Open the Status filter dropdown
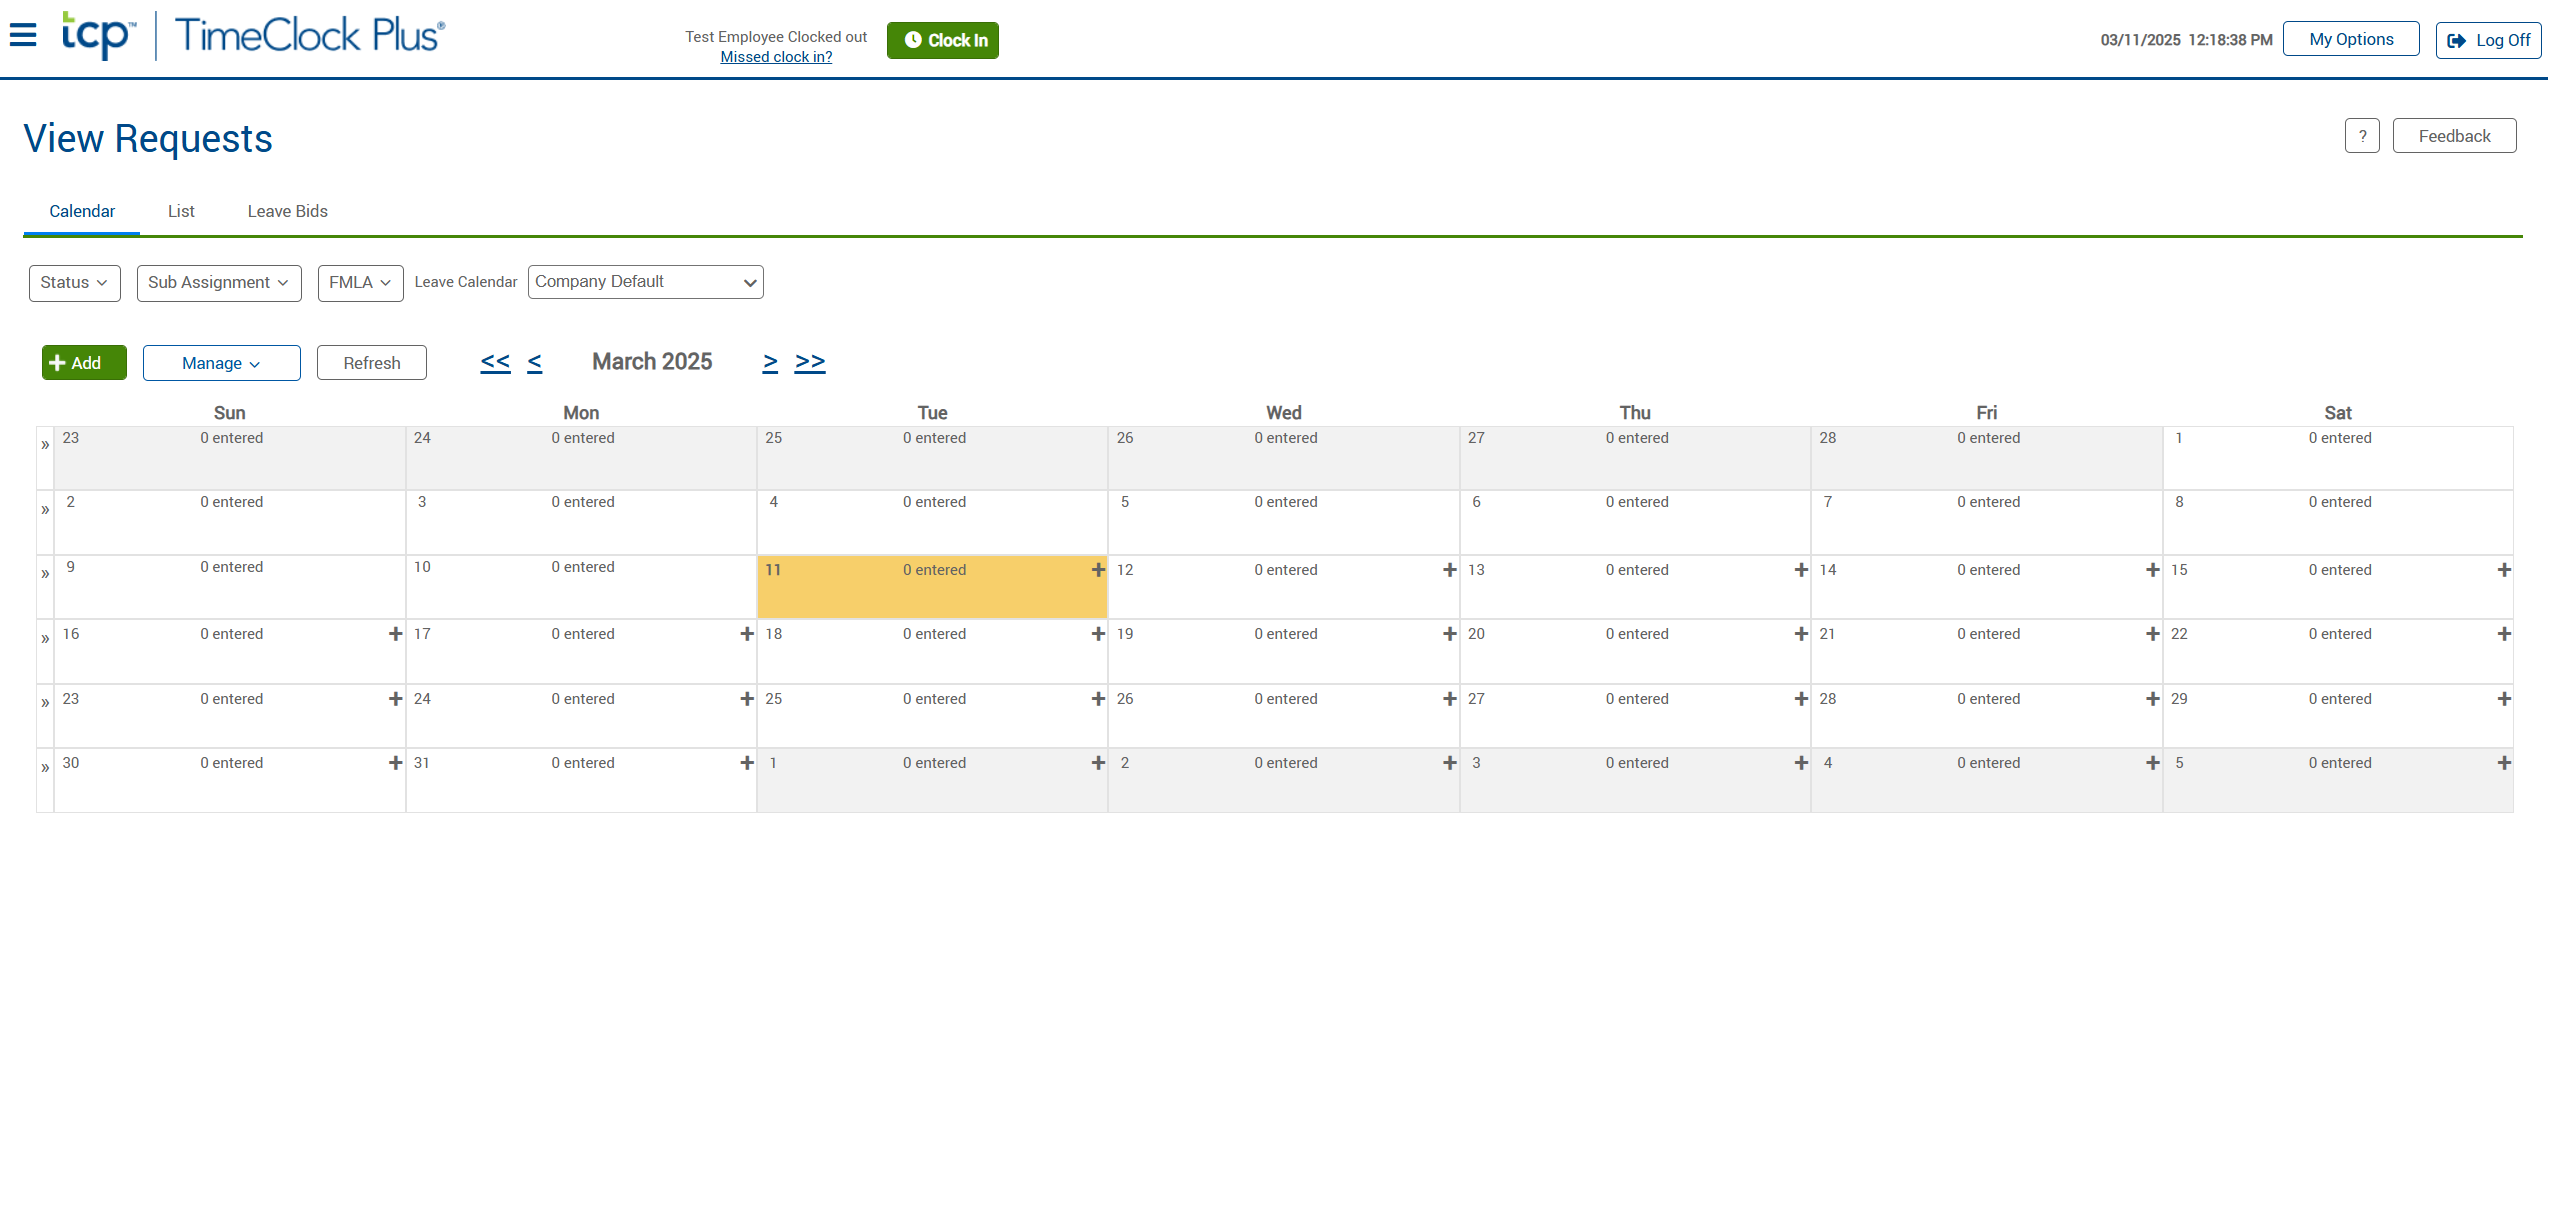This screenshot has height=1223, width=2553. [x=74, y=283]
